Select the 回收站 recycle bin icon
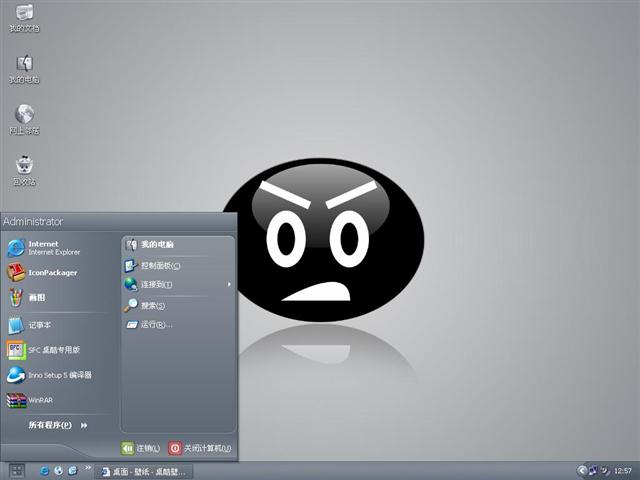Image resolution: width=640 pixels, height=480 pixels. pyautogui.click(x=24, y=171)
